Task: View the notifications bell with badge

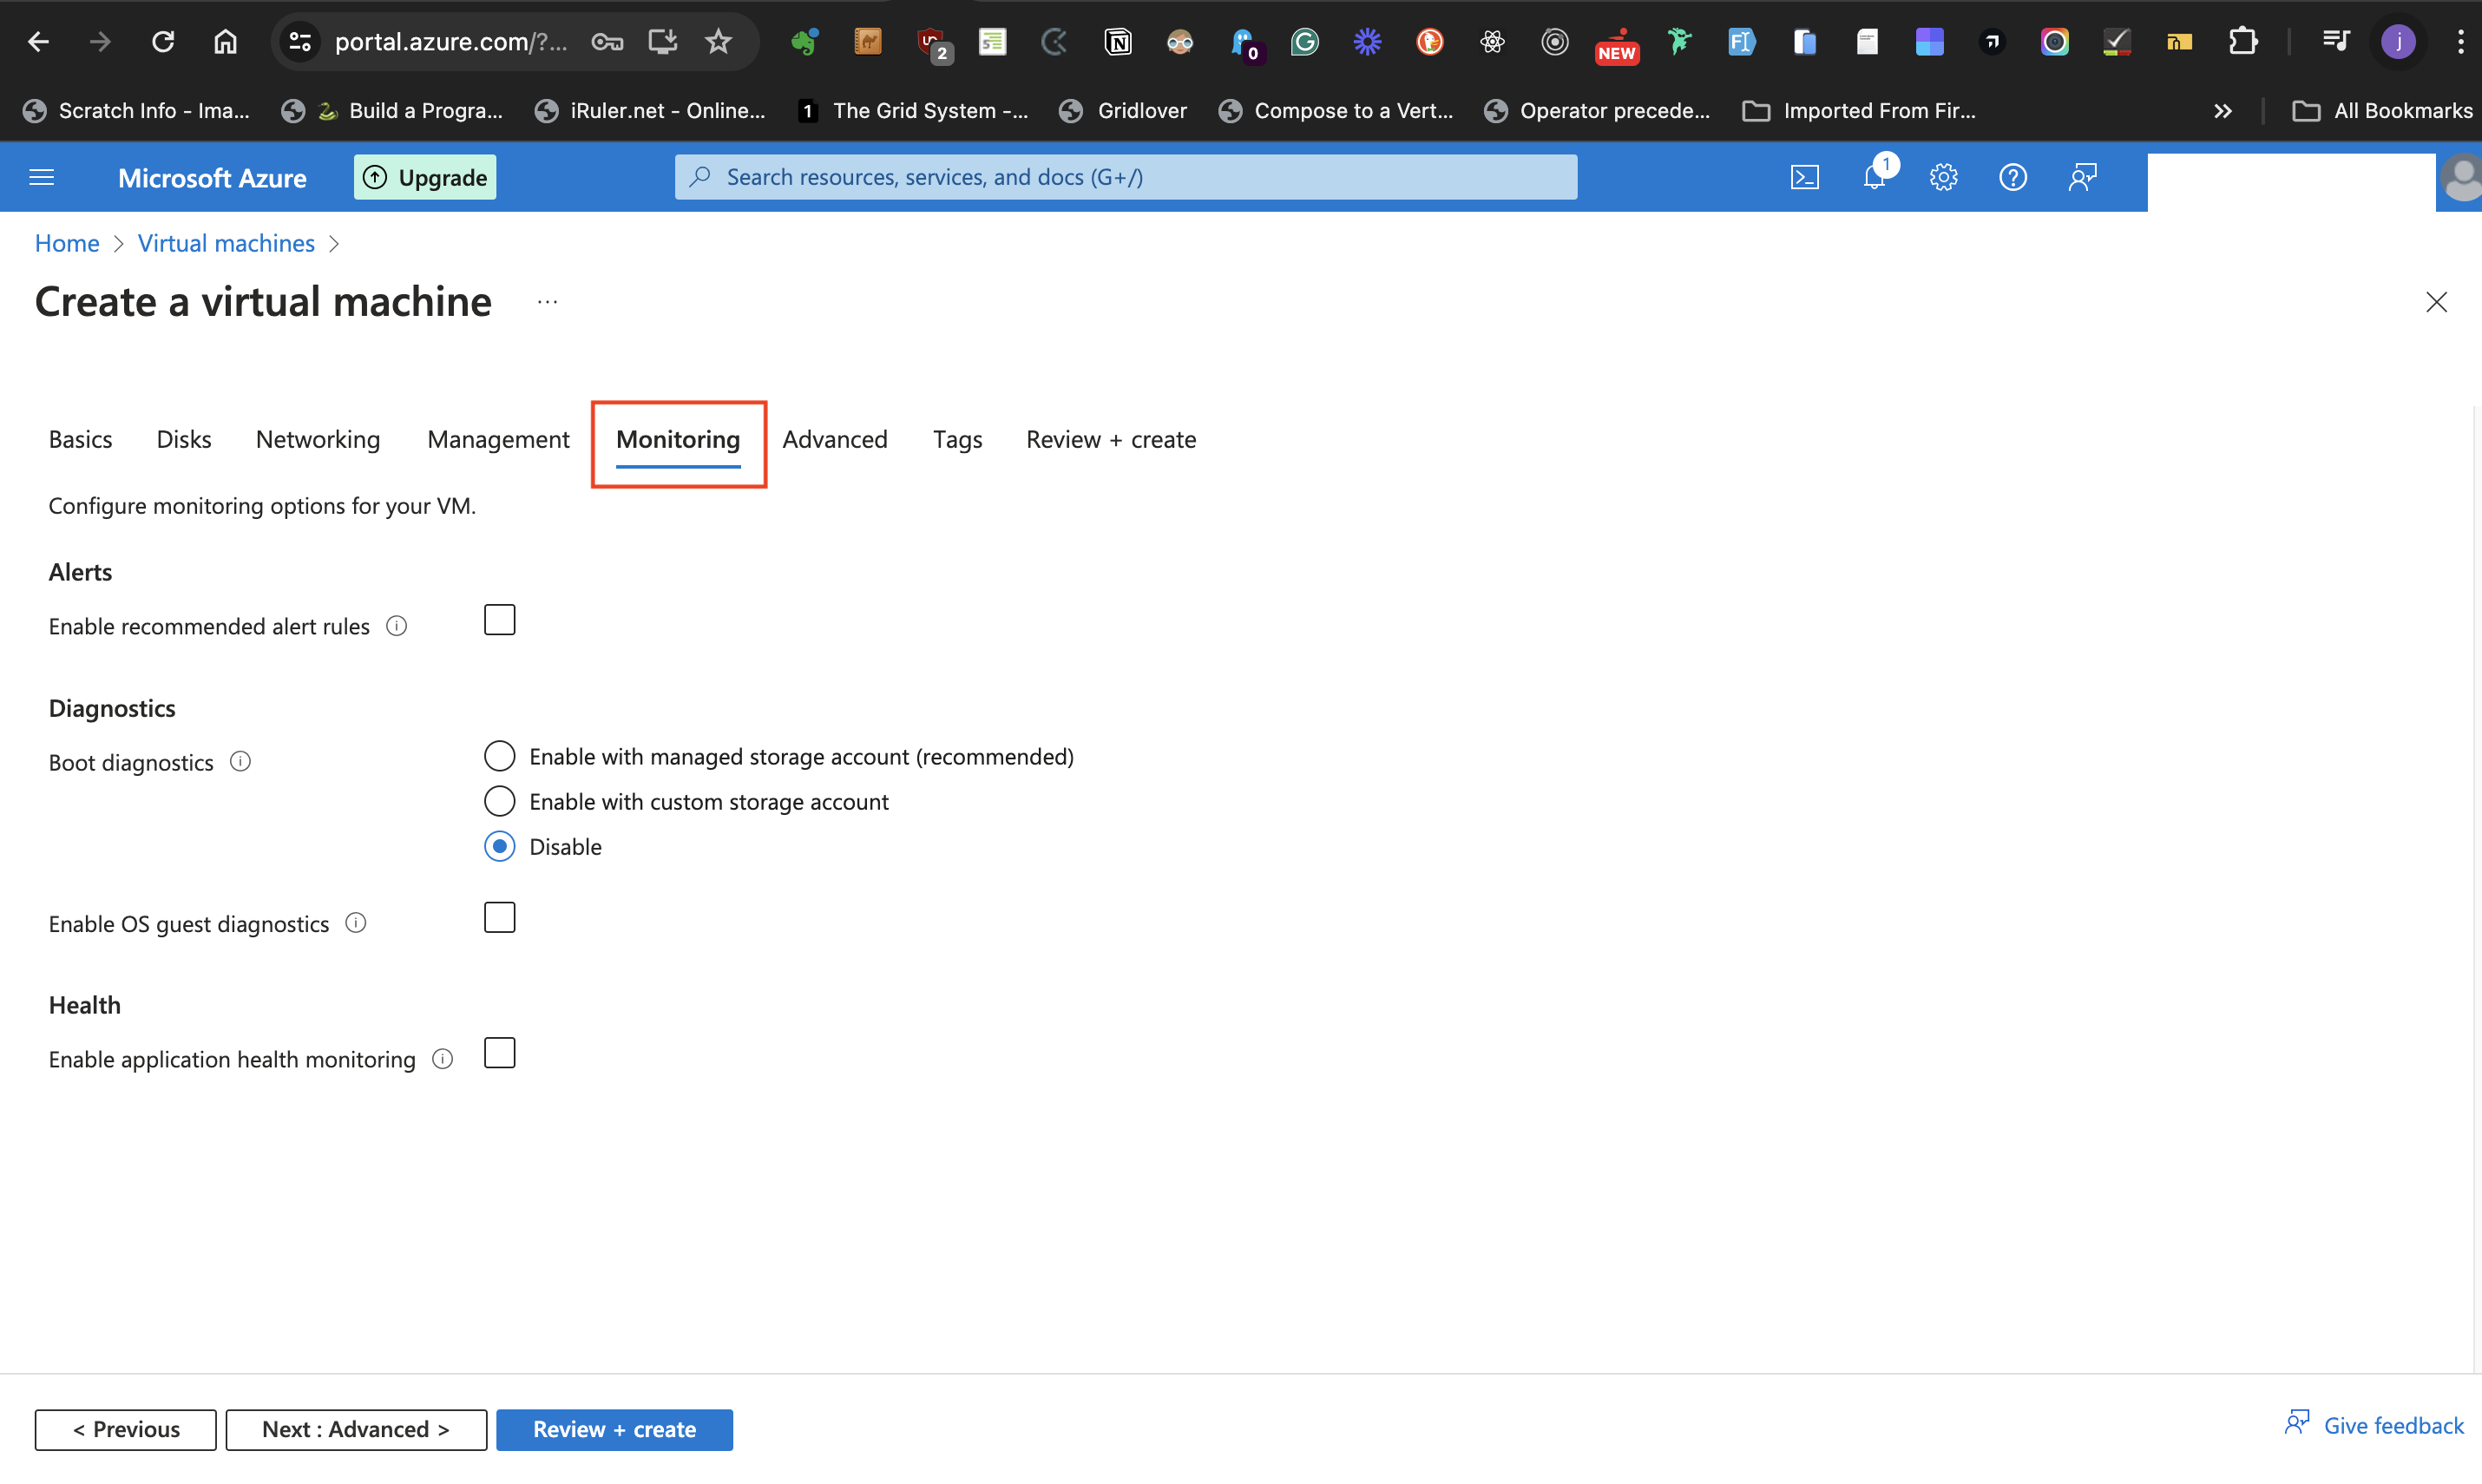Action: coord(1875,176)
